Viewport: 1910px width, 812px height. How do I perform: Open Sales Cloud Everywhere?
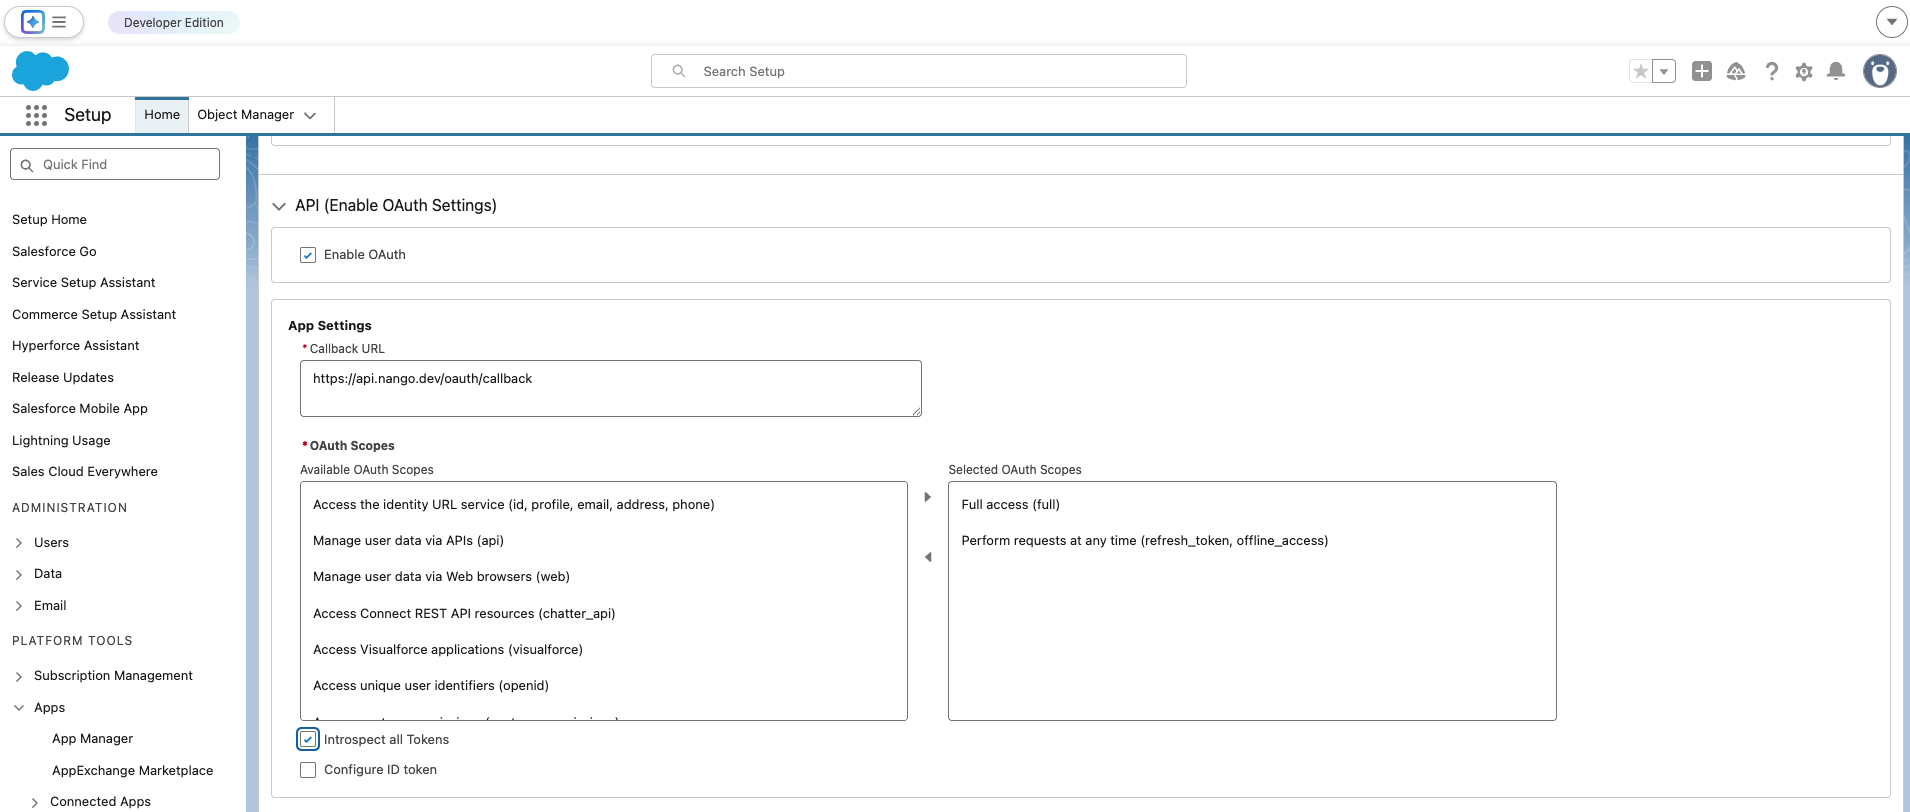click(85, 472)
